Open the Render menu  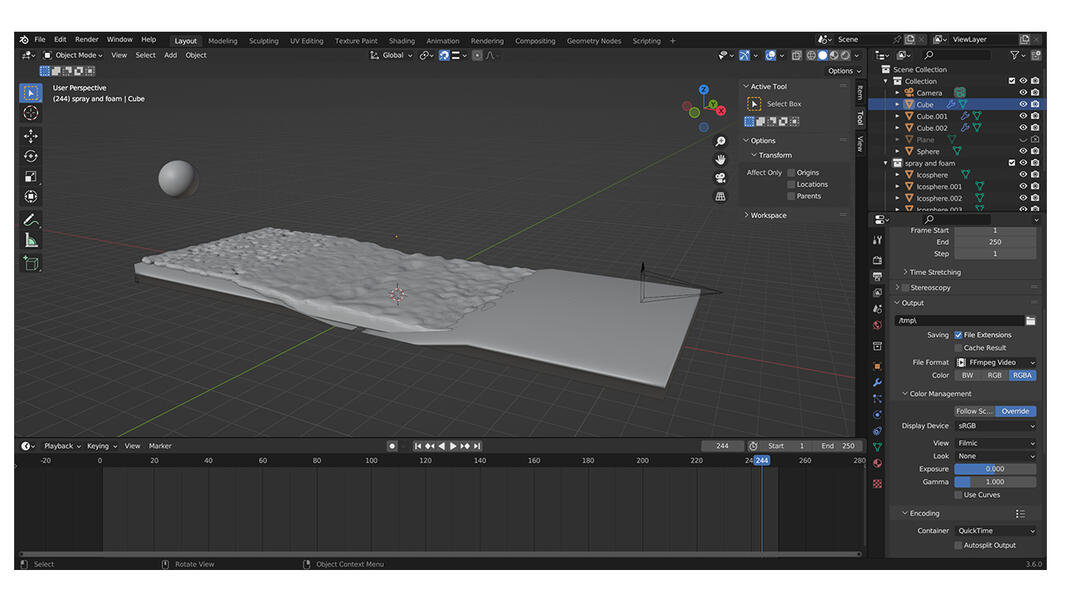point(87,40)
